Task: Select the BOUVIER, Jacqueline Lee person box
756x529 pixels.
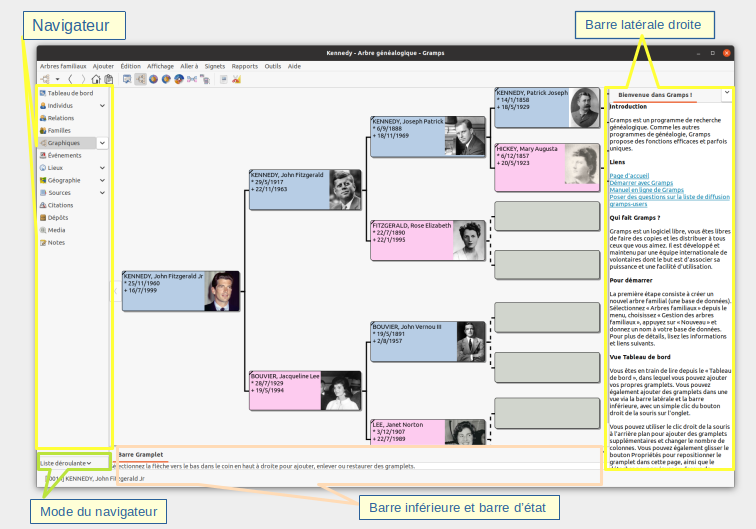Action: pyautogui.click(x=305, y=391)
